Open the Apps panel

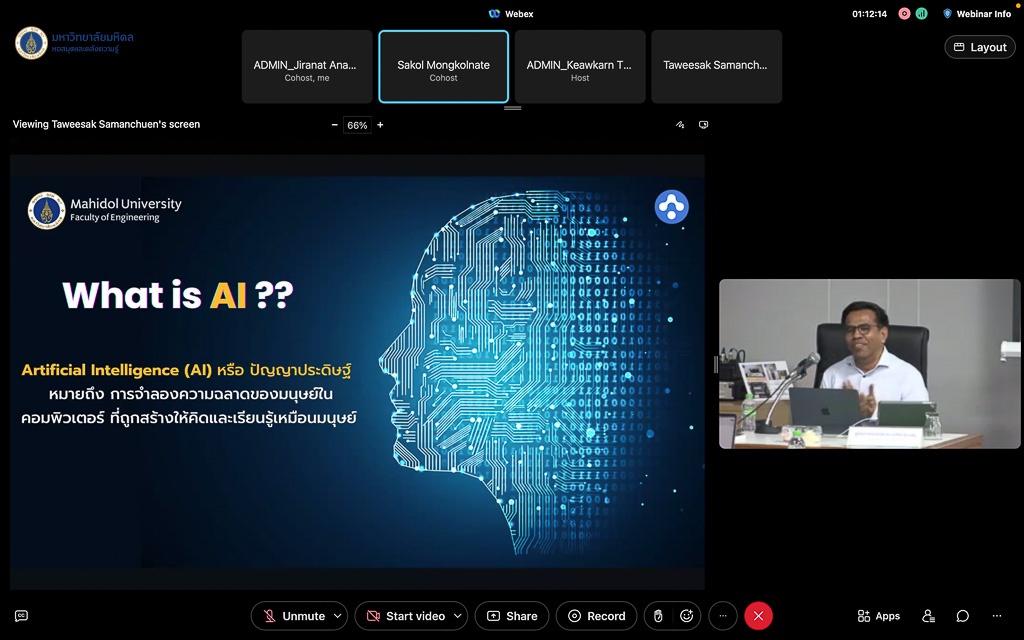(x=878, y=616)
